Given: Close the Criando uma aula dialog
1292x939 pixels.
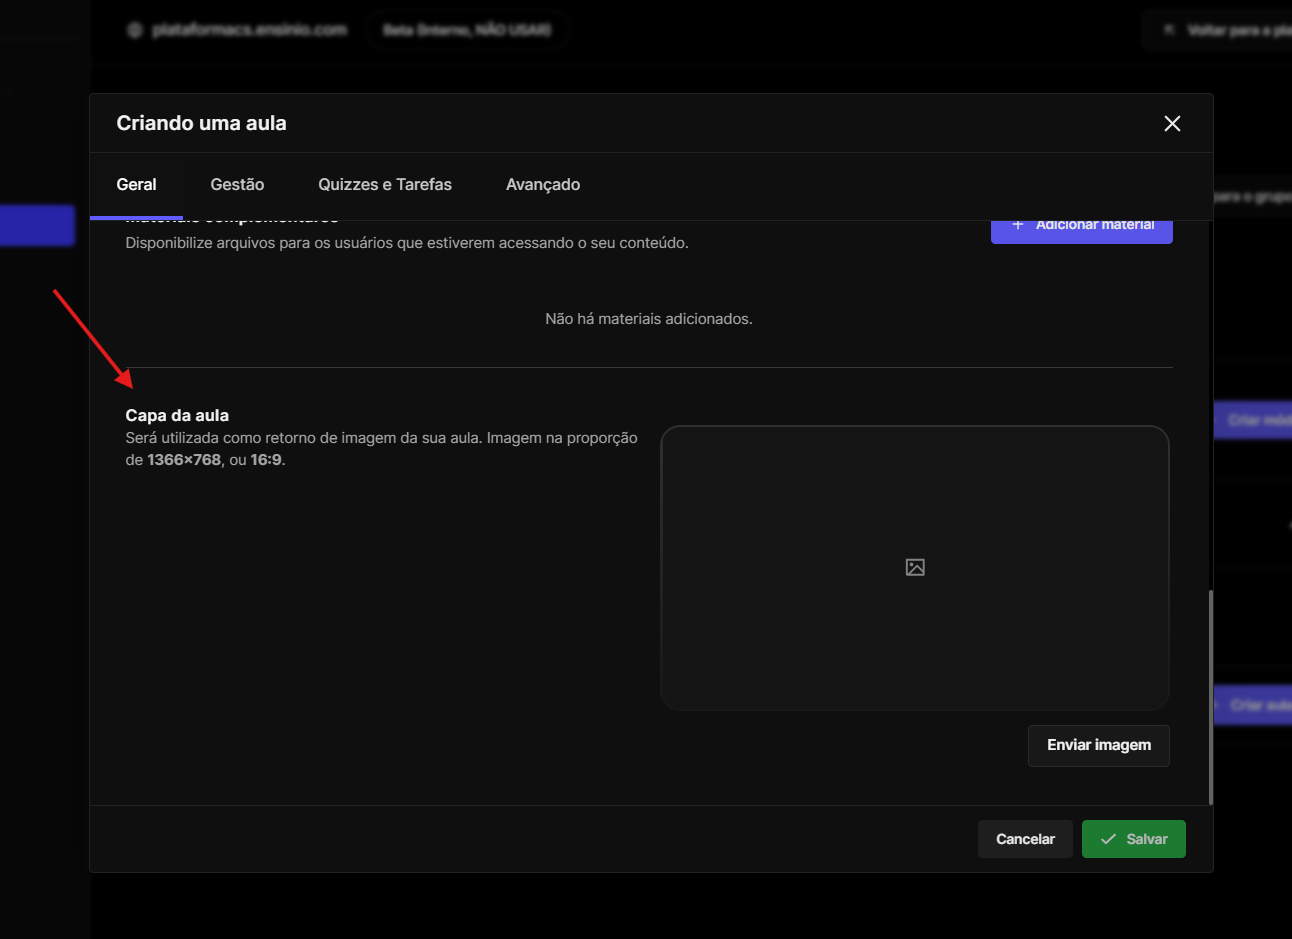Looking at the screenshot, I should coord(1172,123).
